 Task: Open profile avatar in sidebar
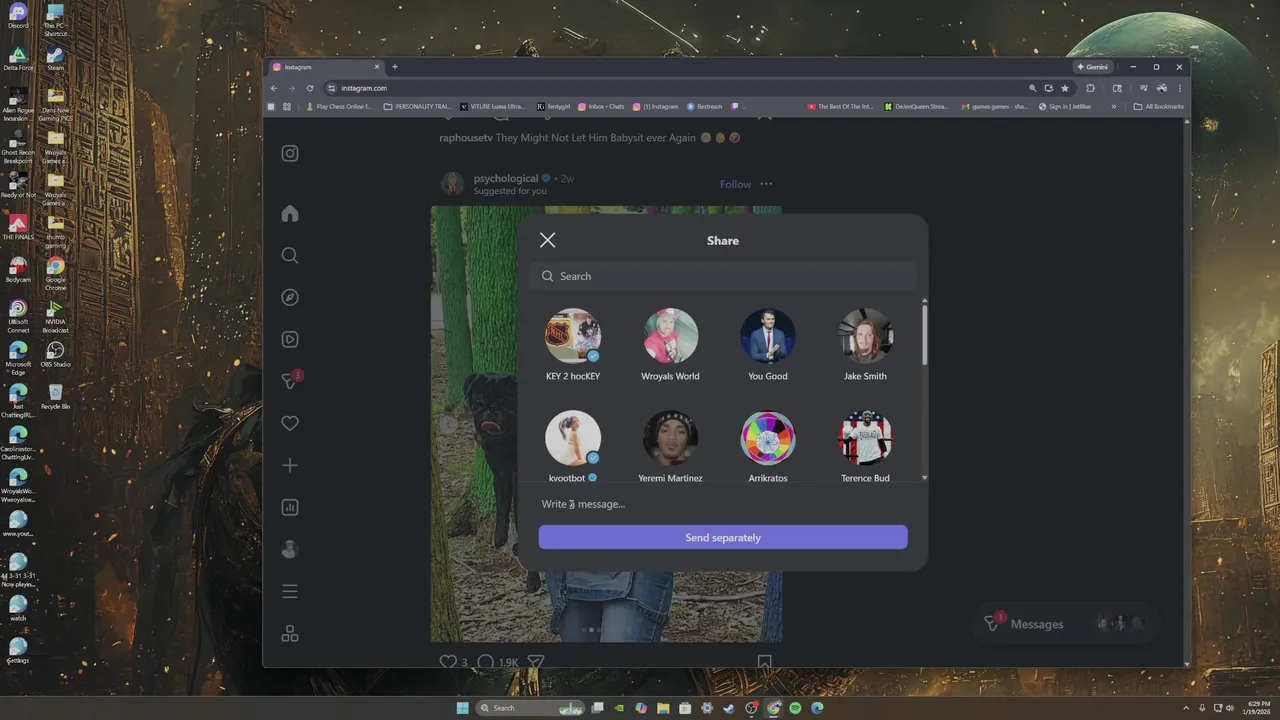pos(290,549)
